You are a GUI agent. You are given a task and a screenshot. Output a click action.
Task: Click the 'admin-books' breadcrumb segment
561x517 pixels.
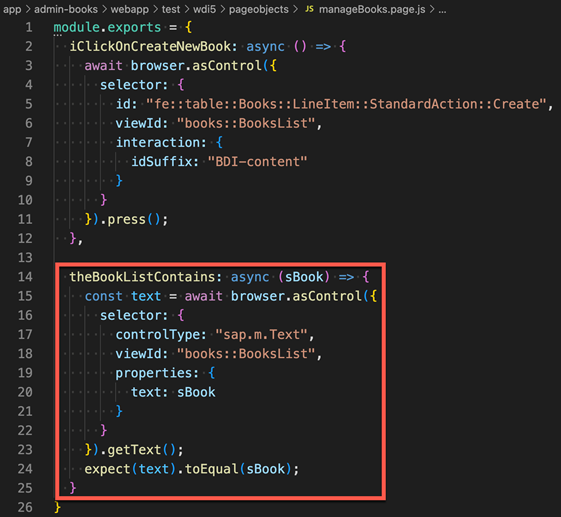(x=66, y=9)
